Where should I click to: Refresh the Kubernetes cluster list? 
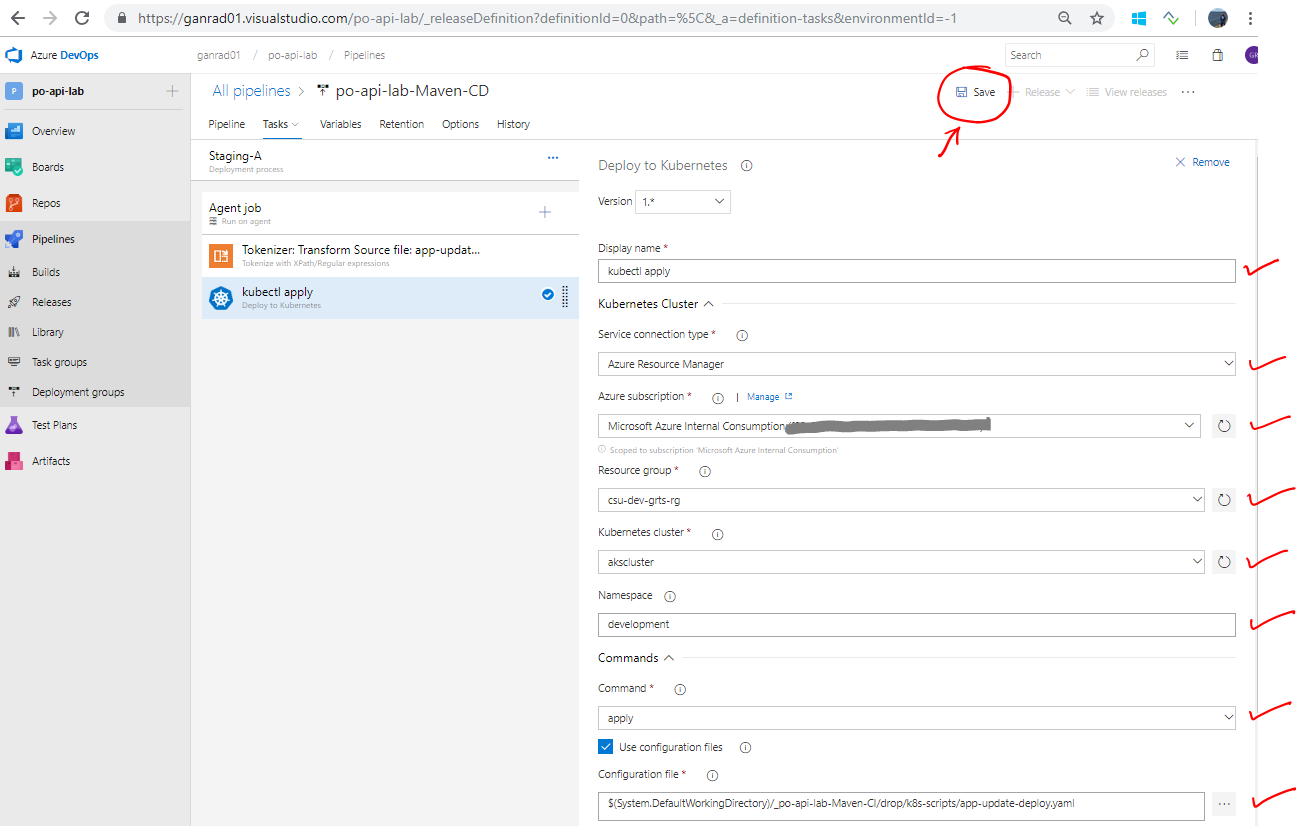1224,562
